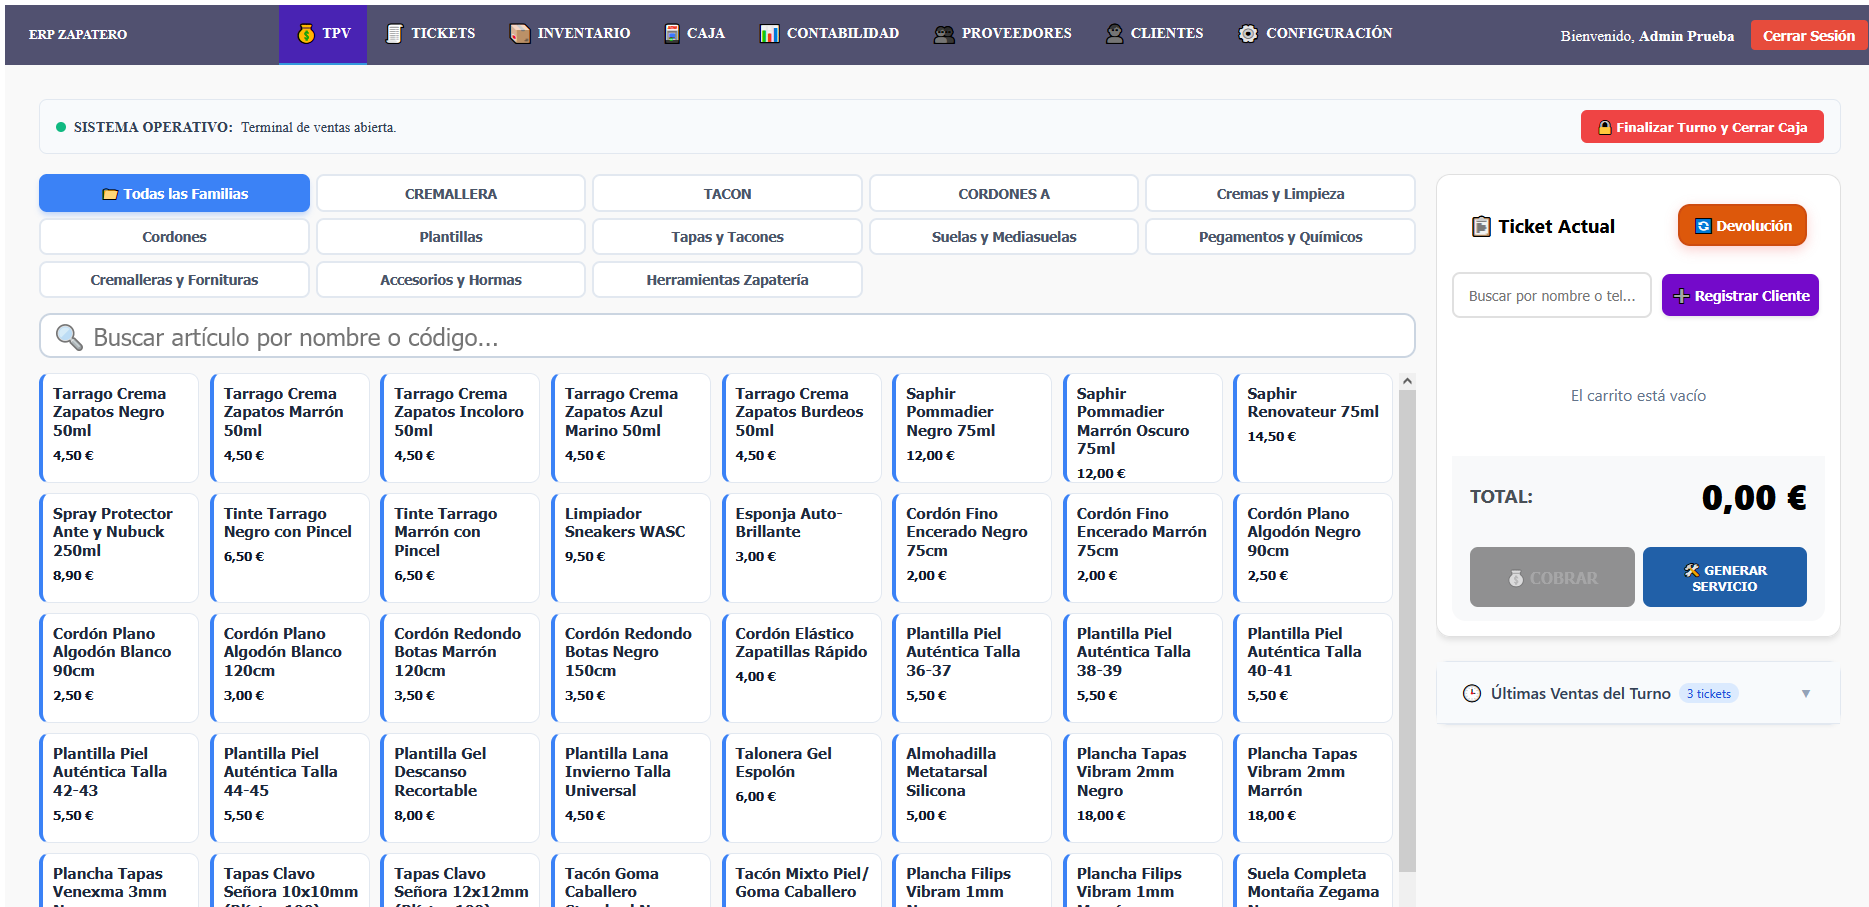1869x907 pixels.
Task: Click the ERP ZAPATERO logo text
Action: [x=78, y=34]
